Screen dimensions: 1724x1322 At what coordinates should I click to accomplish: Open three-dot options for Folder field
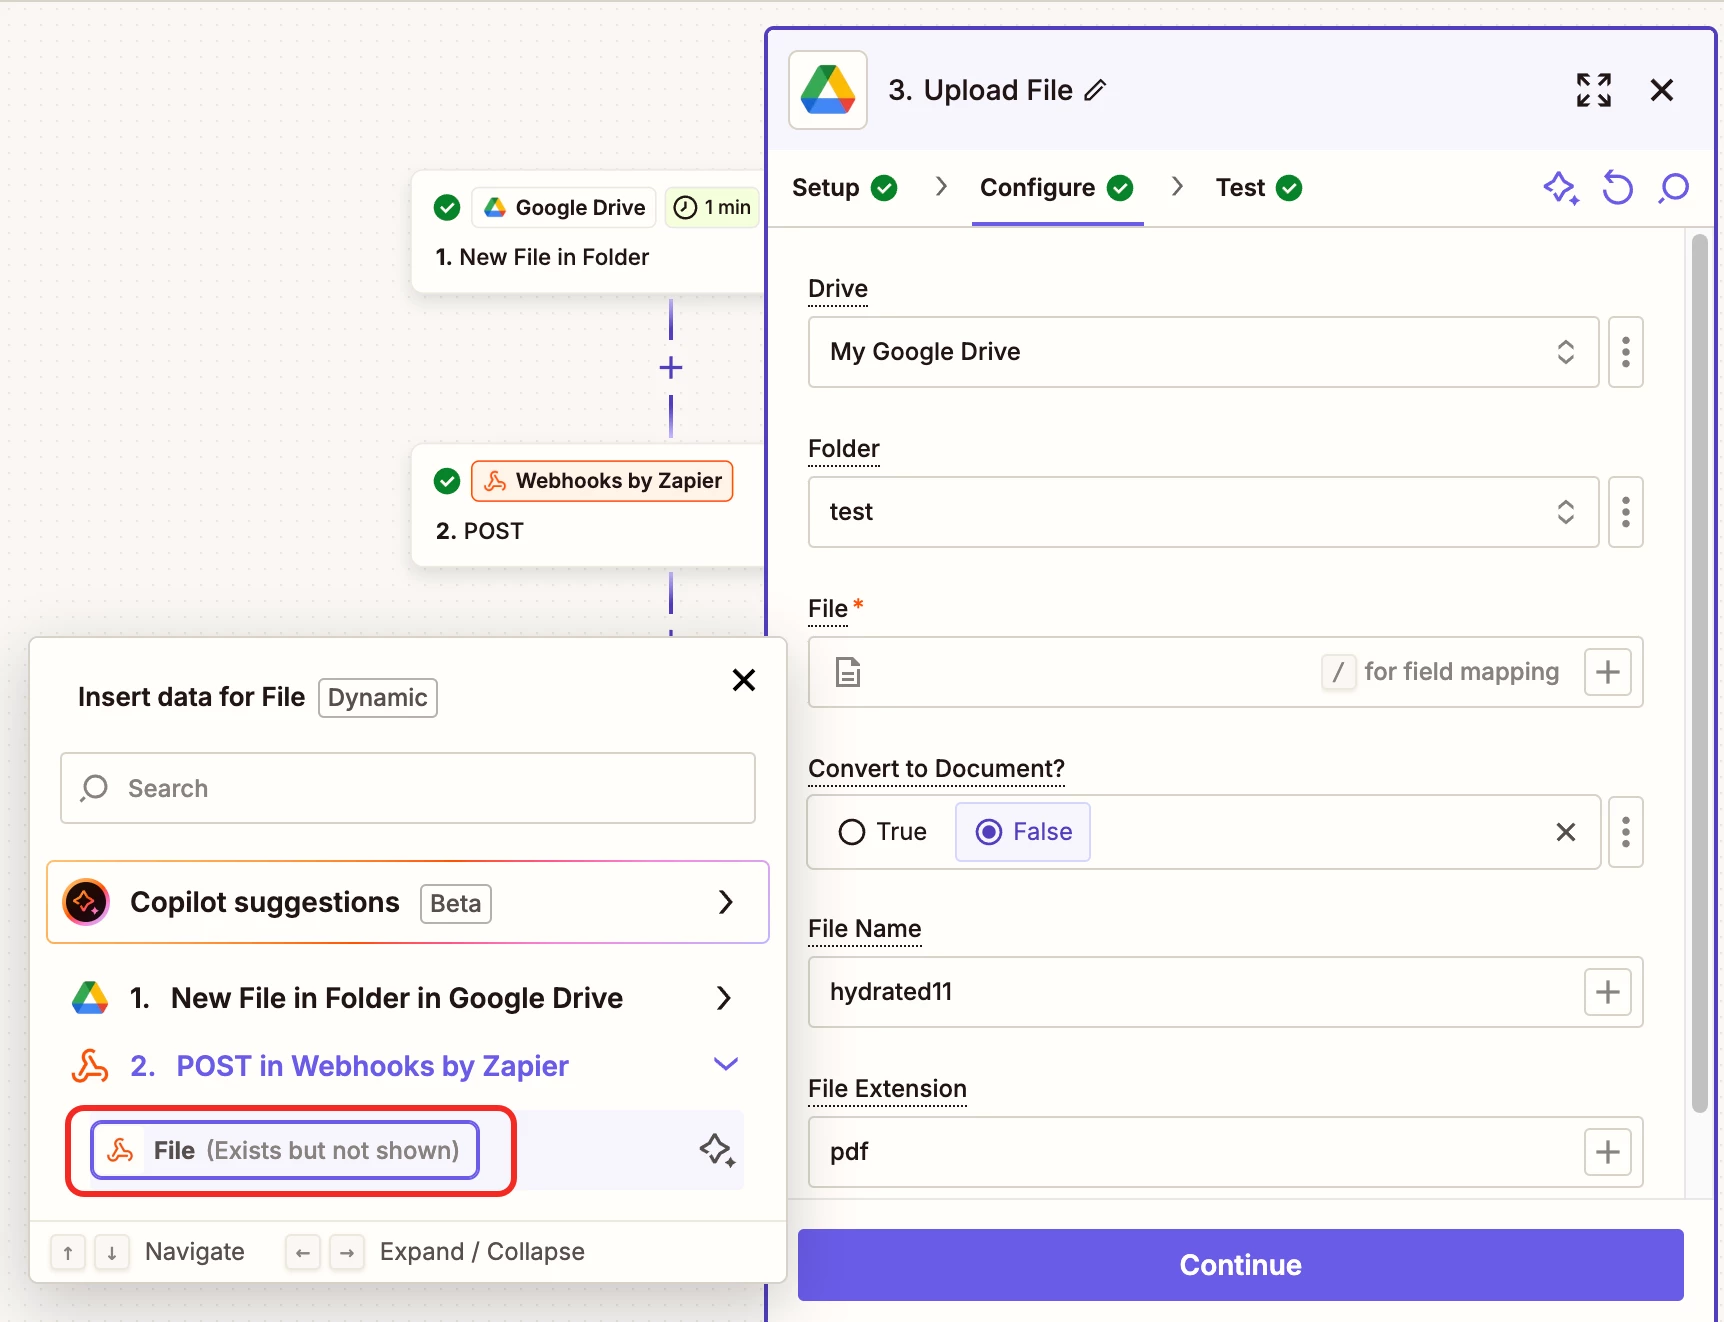pos(1626,512)
